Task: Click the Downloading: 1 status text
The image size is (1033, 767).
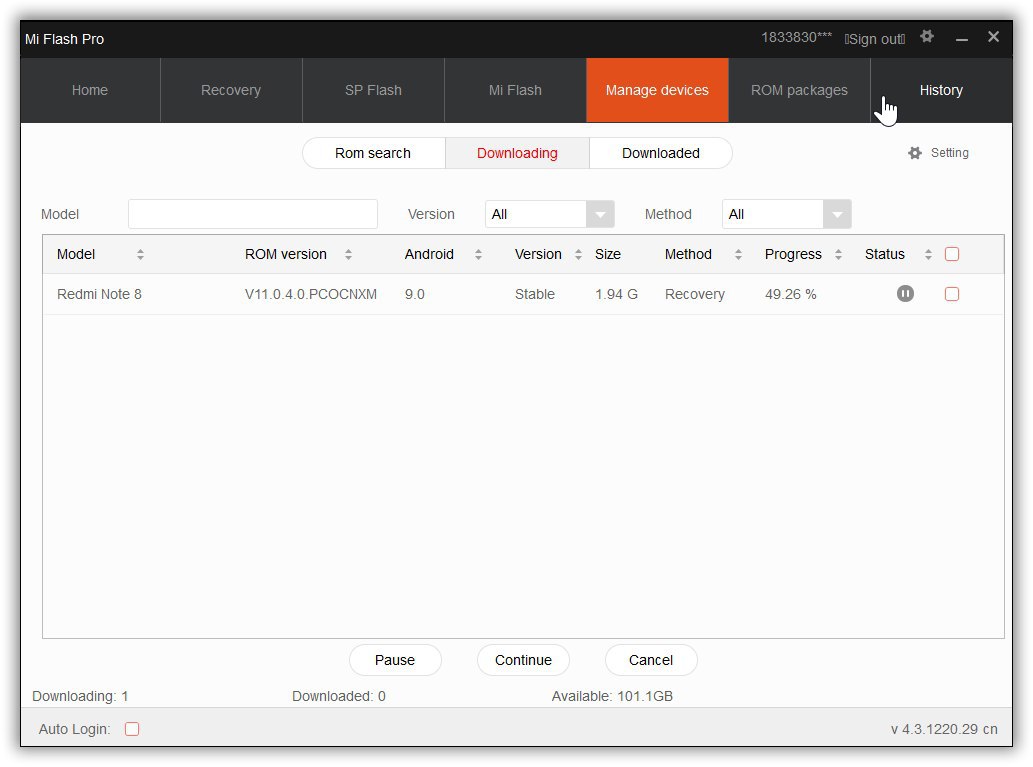Action: point(80,696)
